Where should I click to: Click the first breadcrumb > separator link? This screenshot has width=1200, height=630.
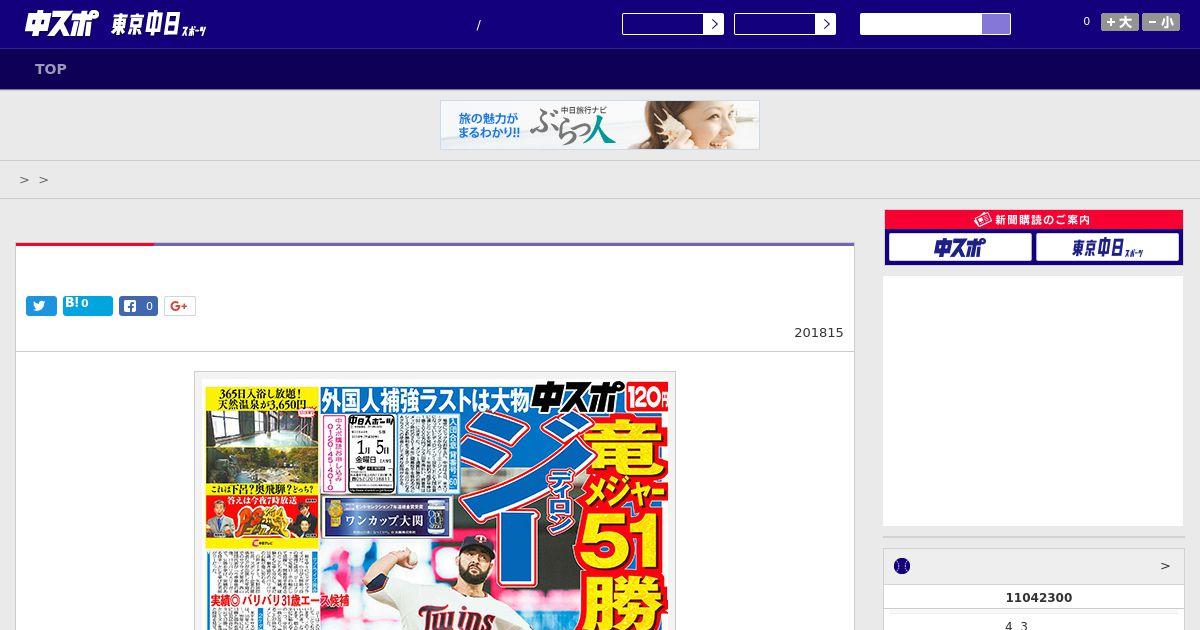click(x=24, y=180)
